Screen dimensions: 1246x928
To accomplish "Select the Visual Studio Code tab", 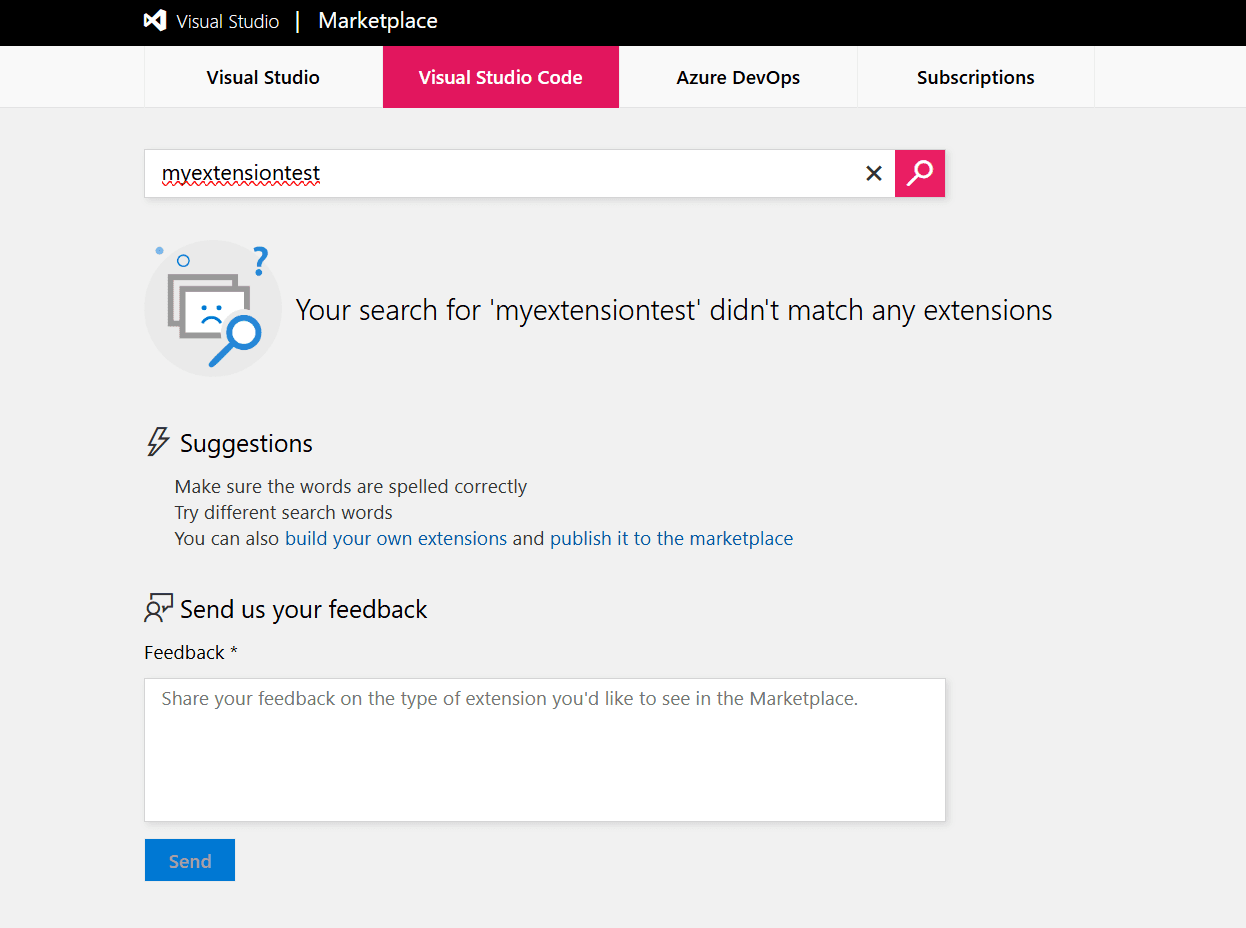I will pyautogui.click(x=500, y=77).
